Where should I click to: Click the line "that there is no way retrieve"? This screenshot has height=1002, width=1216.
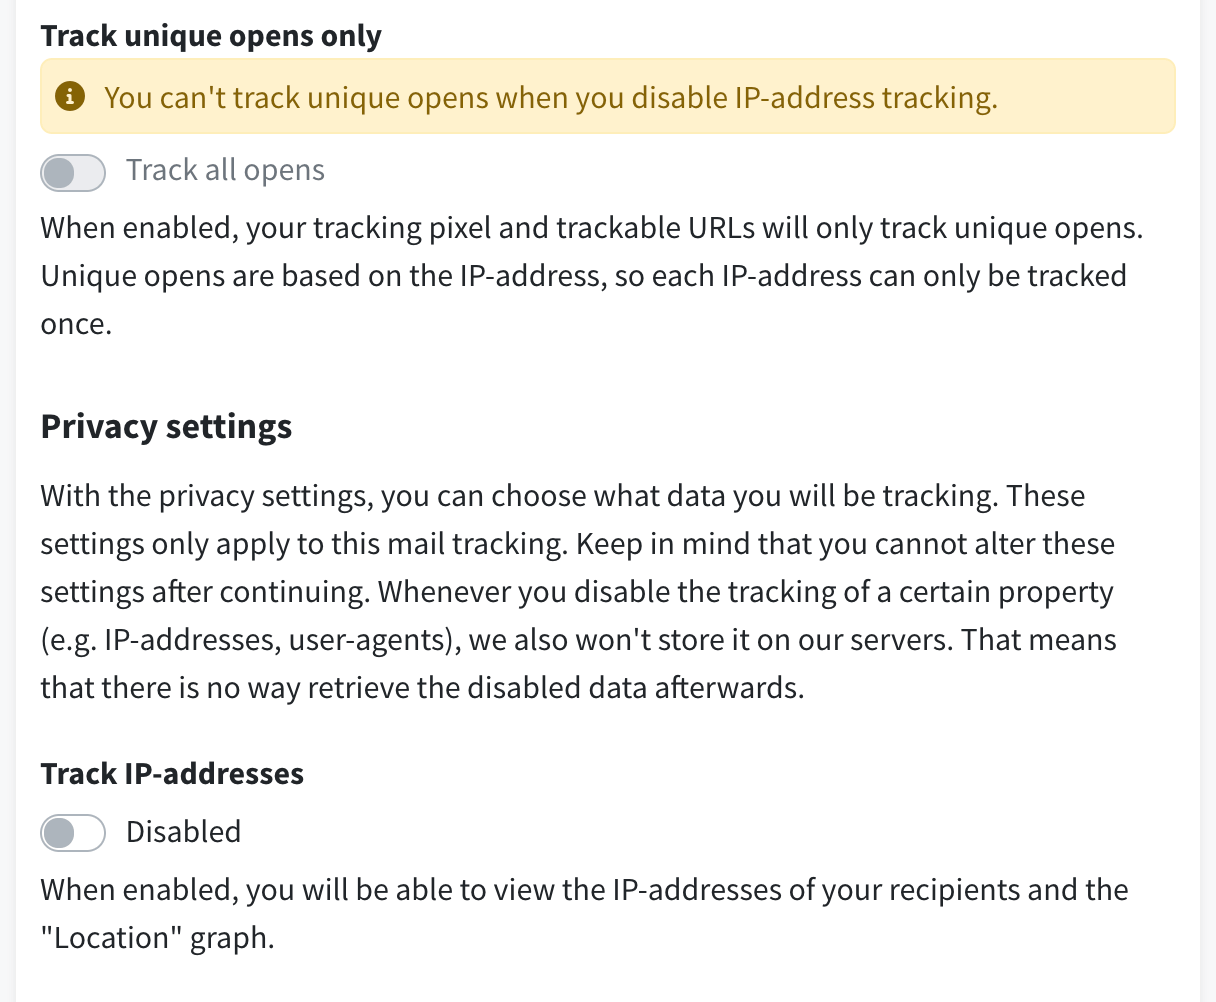click(x=422, y=688)
